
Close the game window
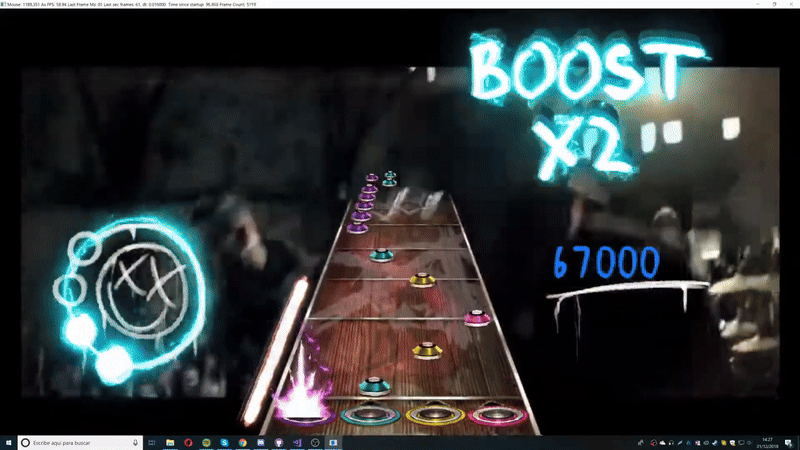point(790,4)
